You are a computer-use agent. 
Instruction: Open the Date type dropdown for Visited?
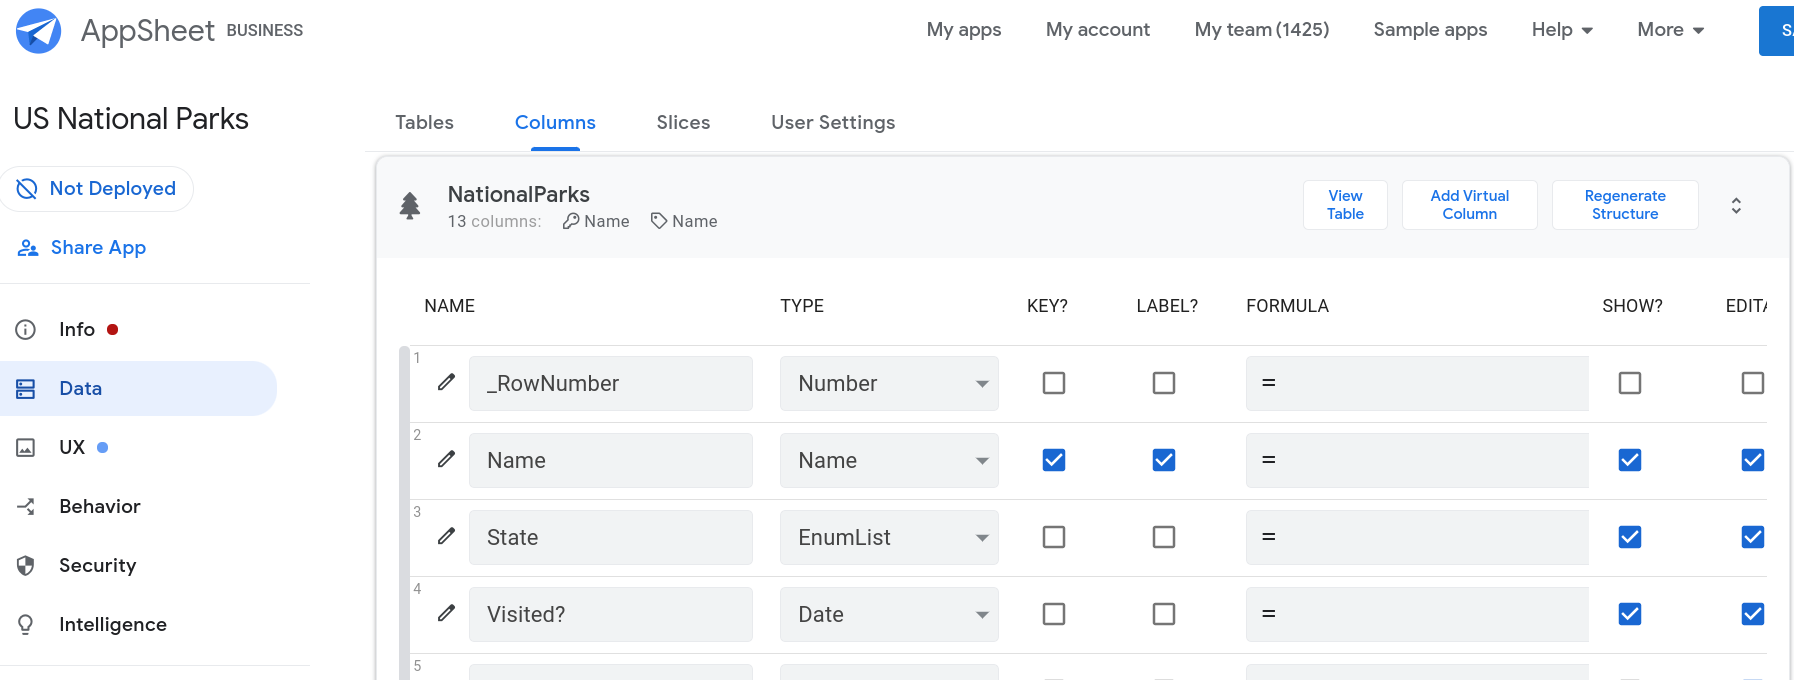click(889, 614)
